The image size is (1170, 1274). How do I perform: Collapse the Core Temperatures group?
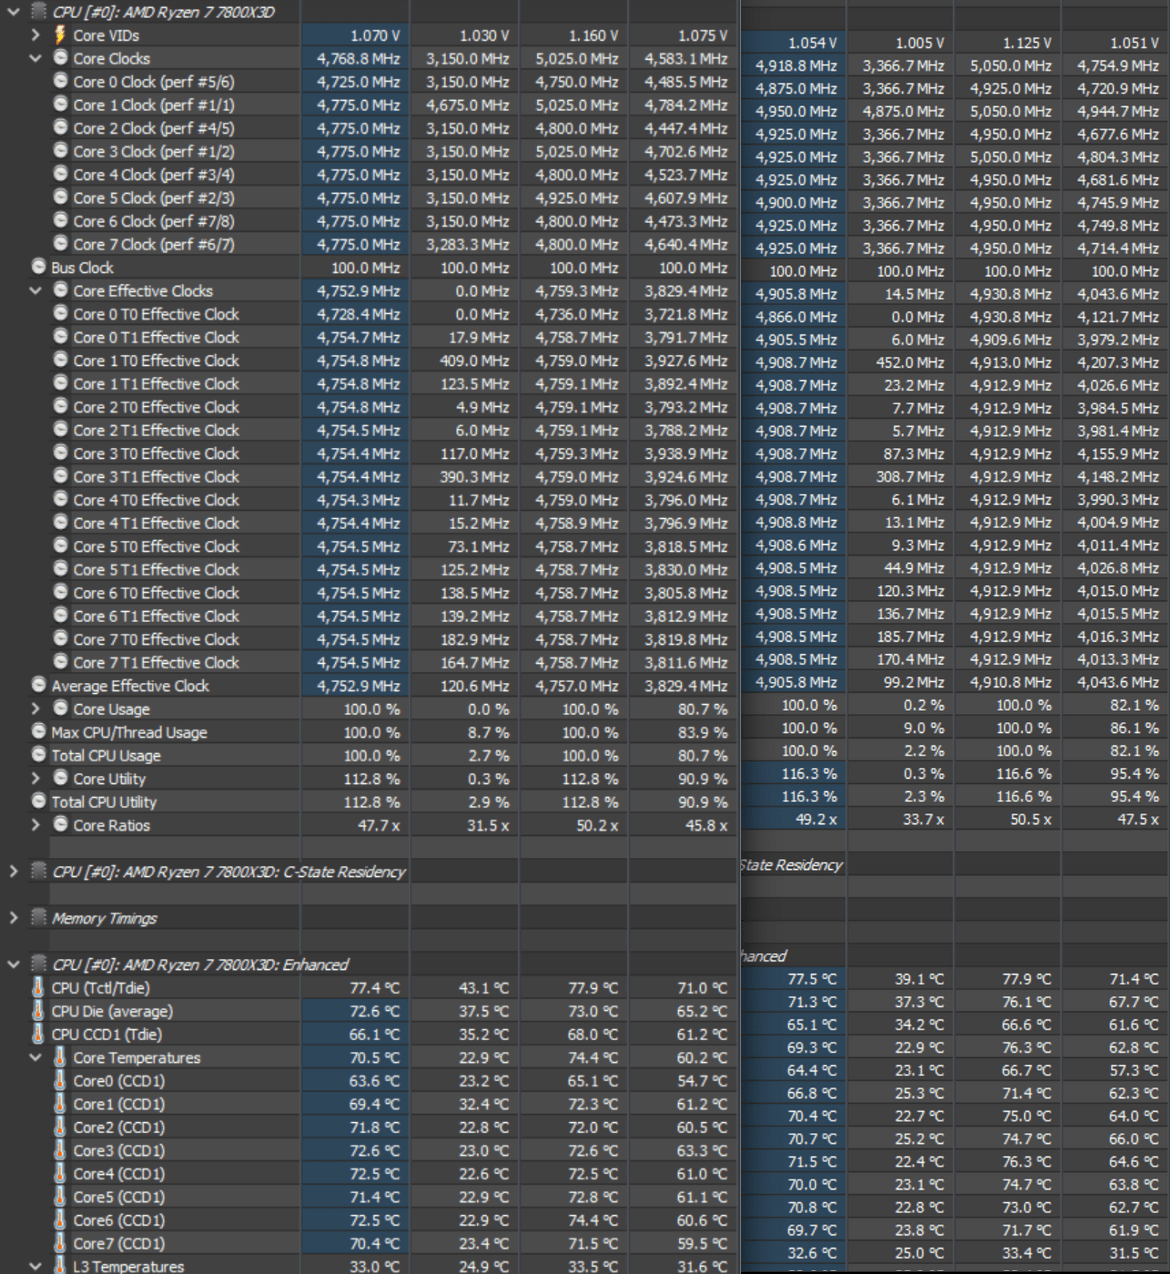[36, 1057]
